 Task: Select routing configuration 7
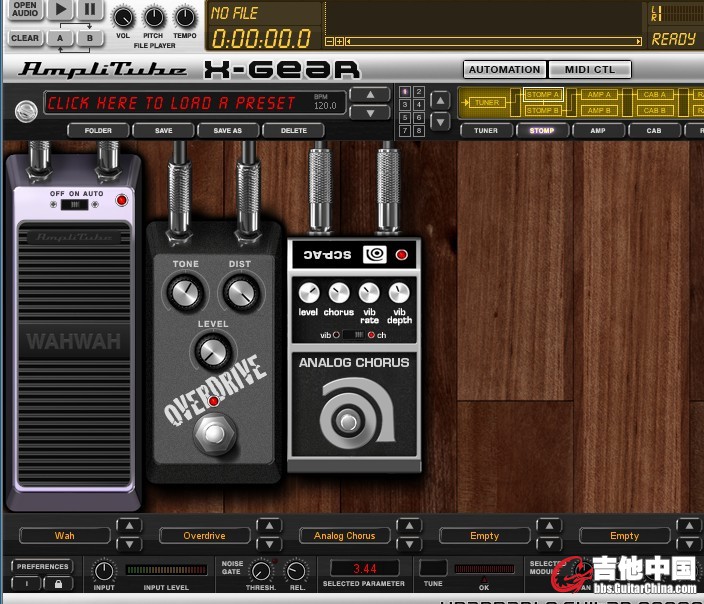click(x=405, y=131)
